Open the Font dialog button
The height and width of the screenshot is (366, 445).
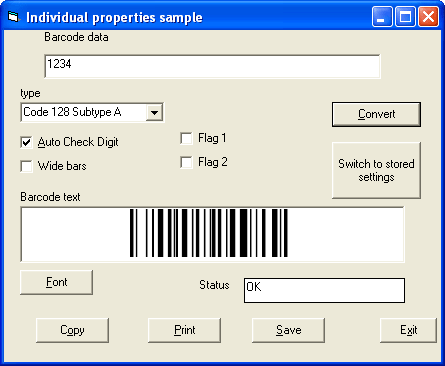click(x=56, y=282)
